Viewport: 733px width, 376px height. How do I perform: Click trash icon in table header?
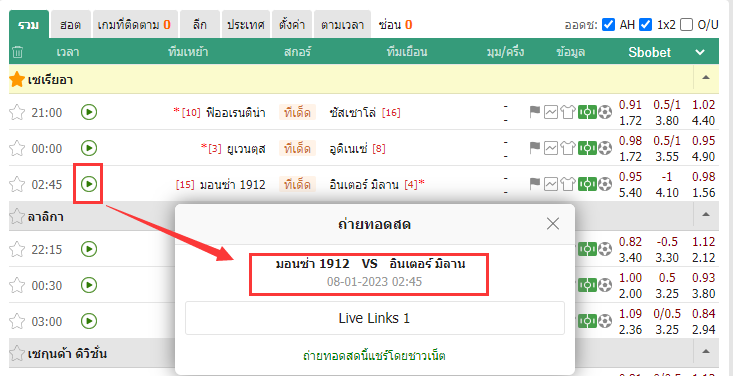pyautogui.click(x=17, y=52)
